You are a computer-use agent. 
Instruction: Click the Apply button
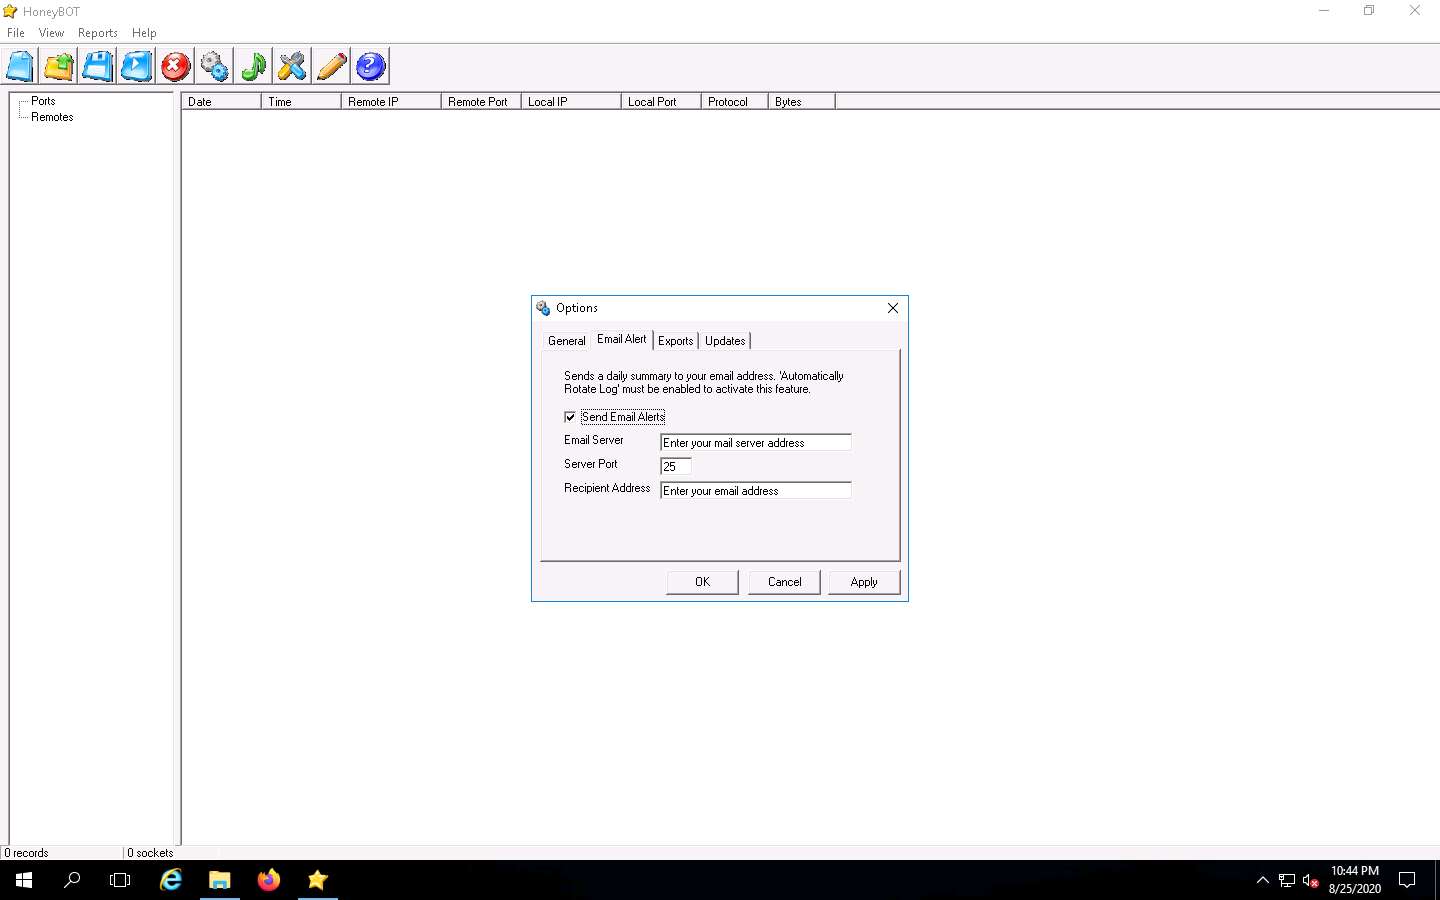point(864,582)
